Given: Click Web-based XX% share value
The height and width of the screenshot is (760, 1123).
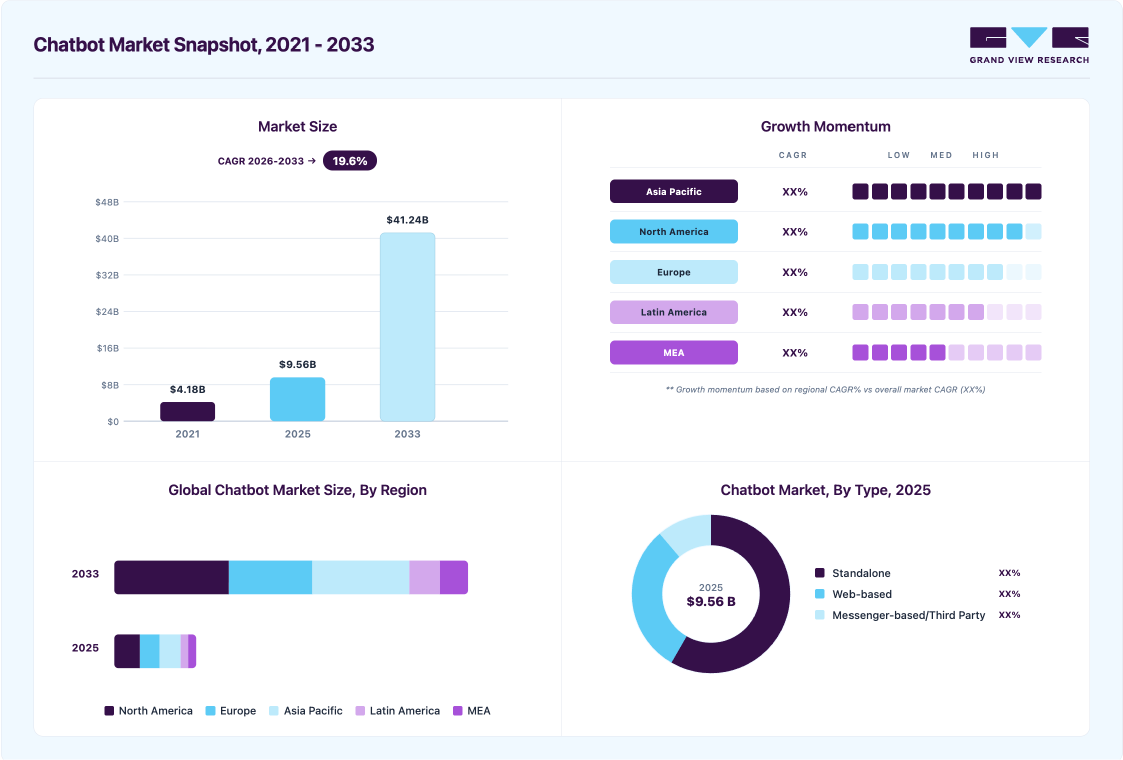Looking at the screenshot, I should [x=1009, y=594].
